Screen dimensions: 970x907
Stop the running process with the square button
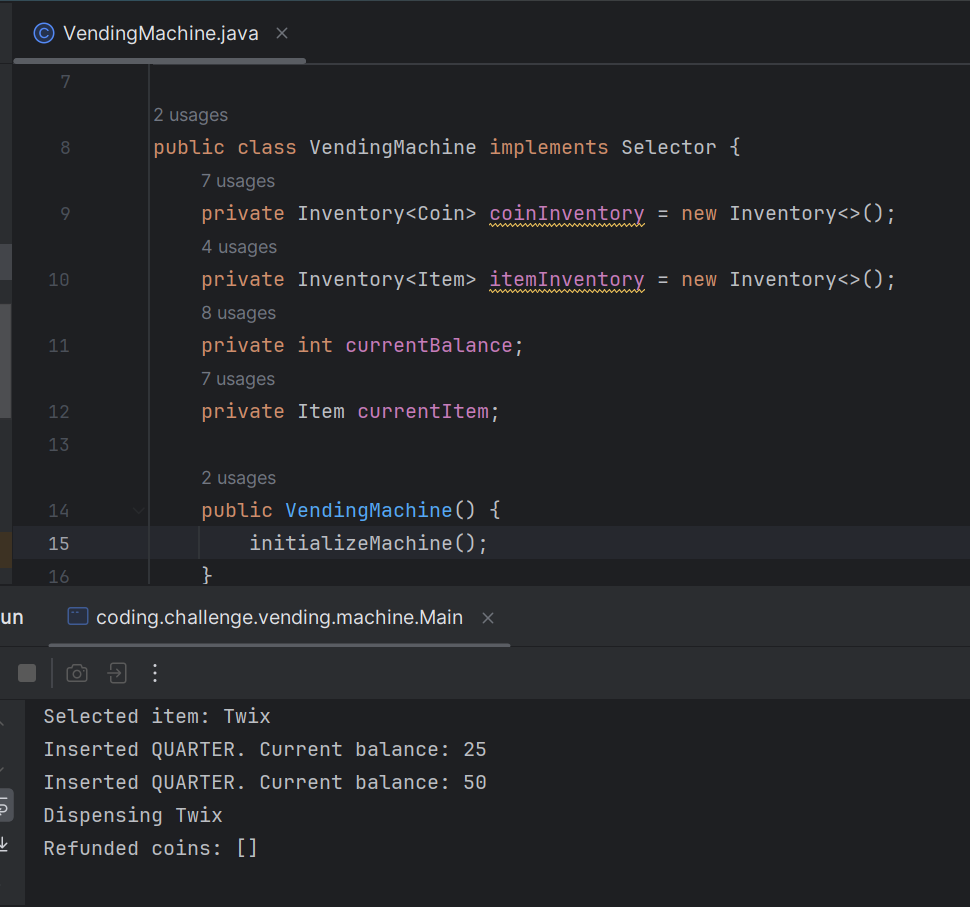point(27,673)
